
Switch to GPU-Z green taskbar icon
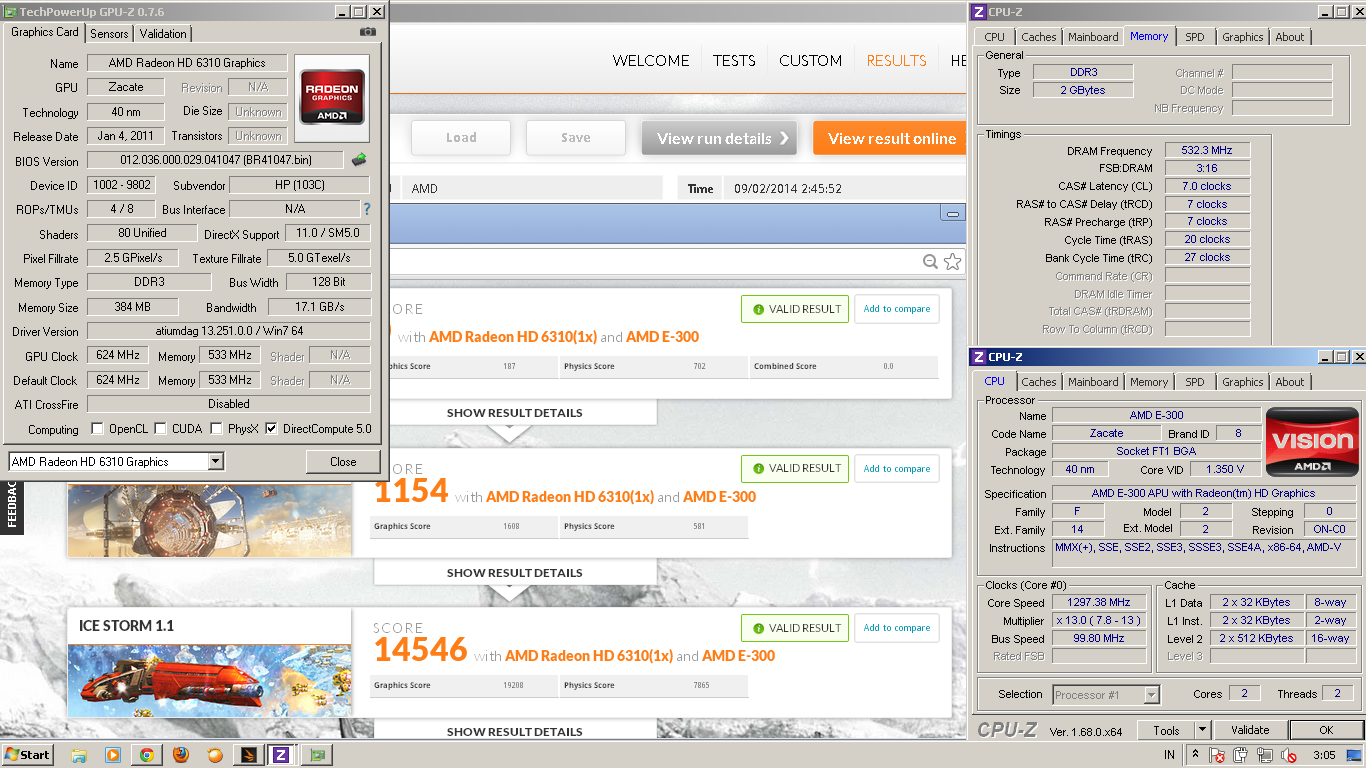(x=319, y=755)
